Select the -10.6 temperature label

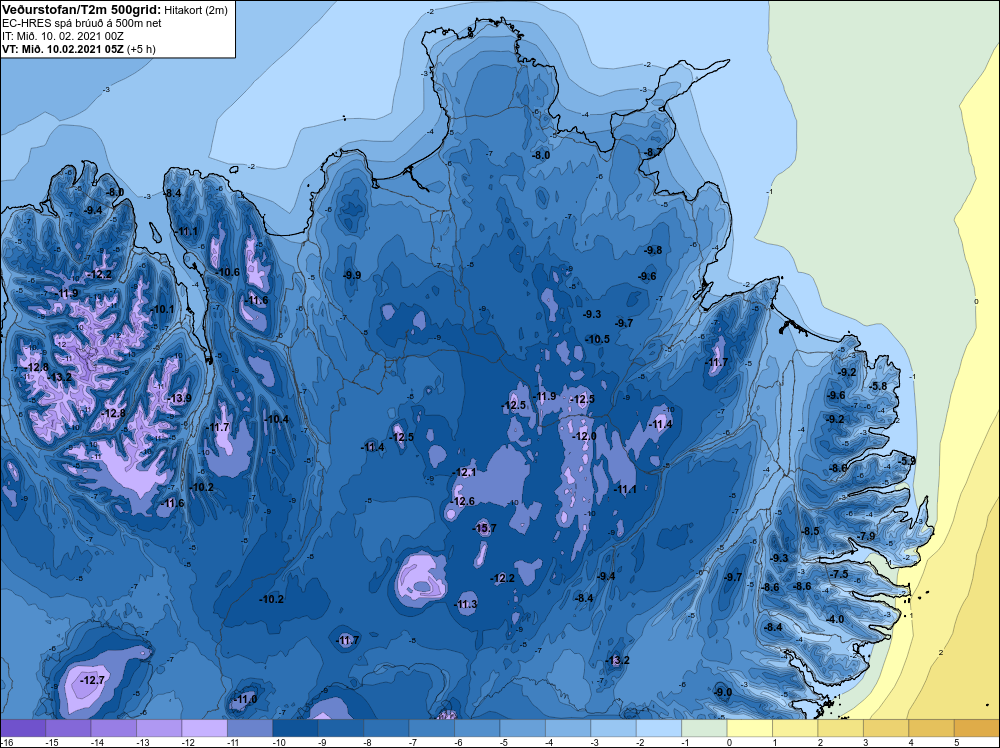point(228,272)
